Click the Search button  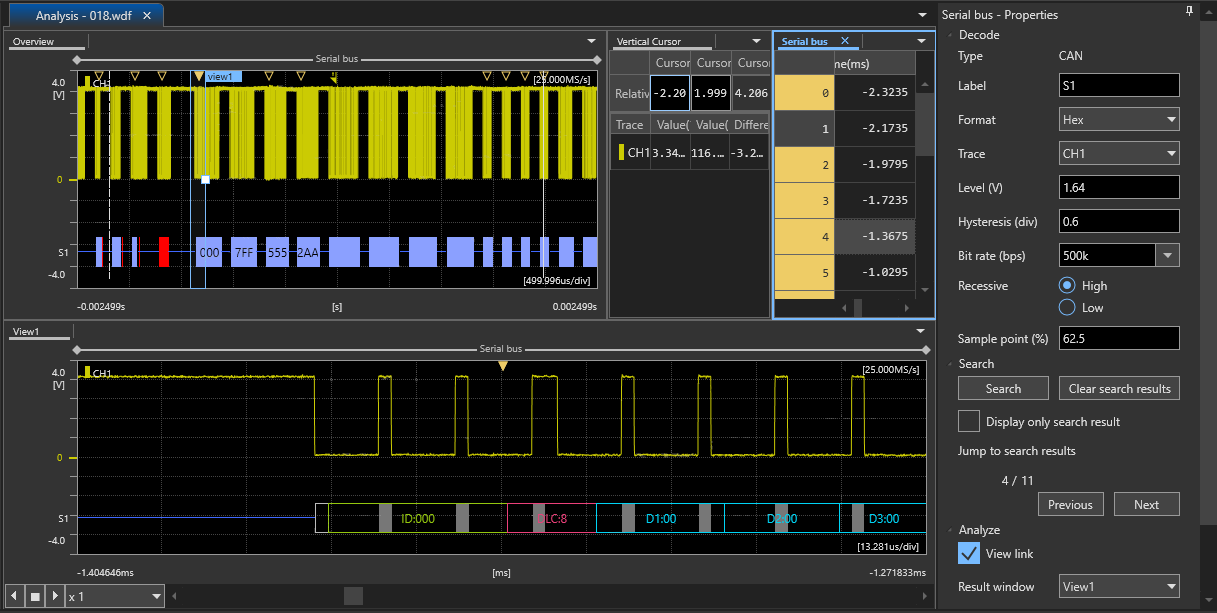click(1003, 389)
